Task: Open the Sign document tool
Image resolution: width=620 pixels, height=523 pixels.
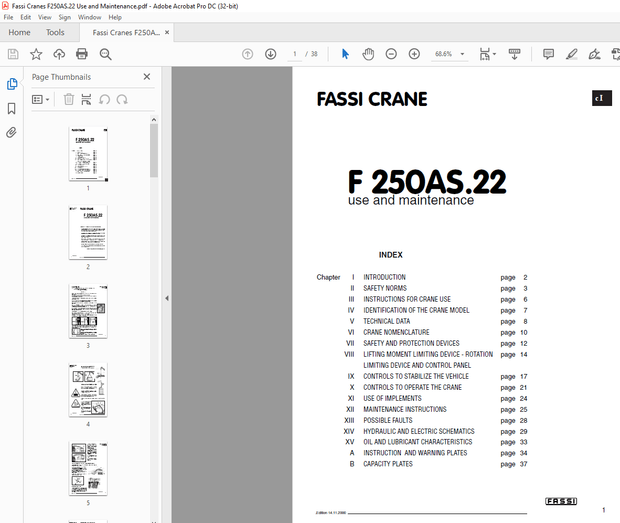Action: [594, 54]
